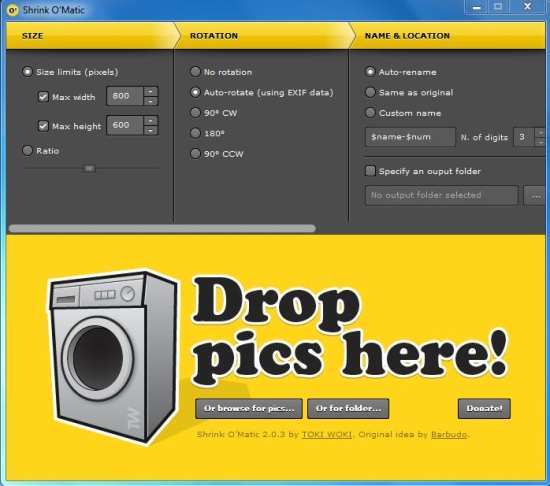
Task: Click the $name-$num custom name field
Action: coord(410,137)
